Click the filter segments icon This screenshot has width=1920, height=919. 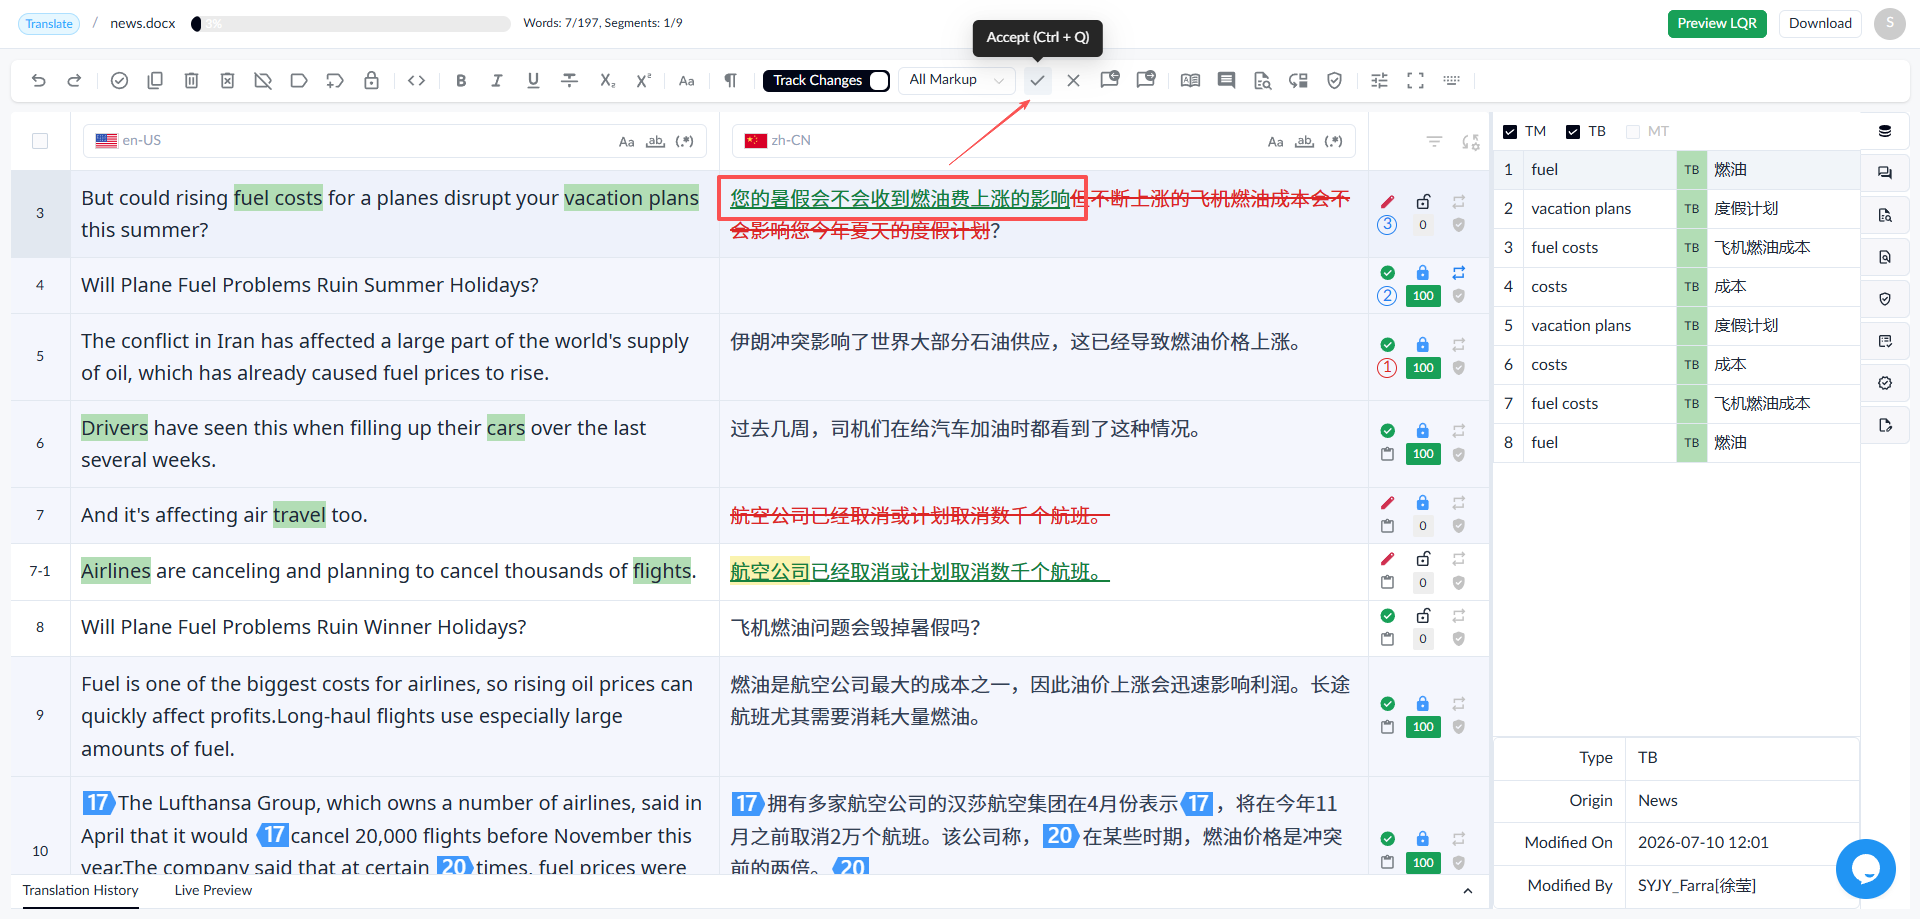tap(1434, 142)
